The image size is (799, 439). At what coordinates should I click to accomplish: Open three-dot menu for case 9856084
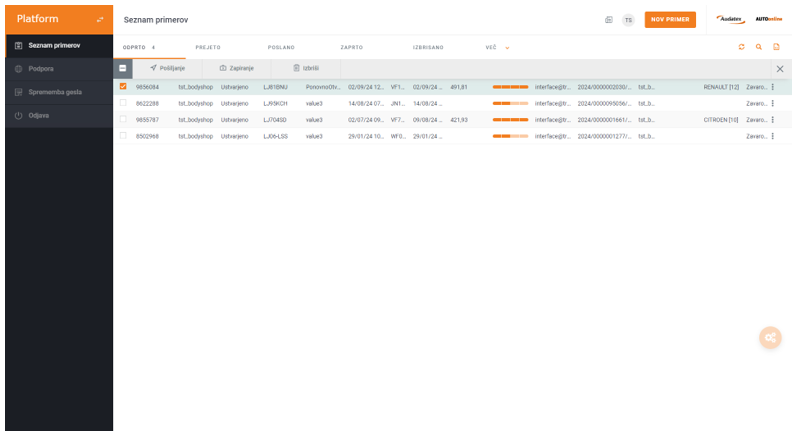click(773, 87)
